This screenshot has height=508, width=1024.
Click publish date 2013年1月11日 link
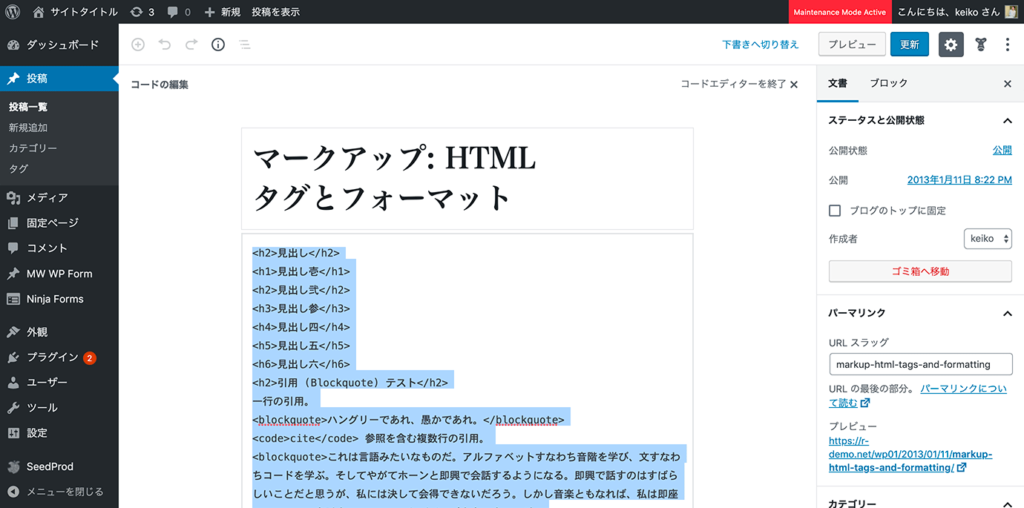pyautogui.click(x=960, y=180)
